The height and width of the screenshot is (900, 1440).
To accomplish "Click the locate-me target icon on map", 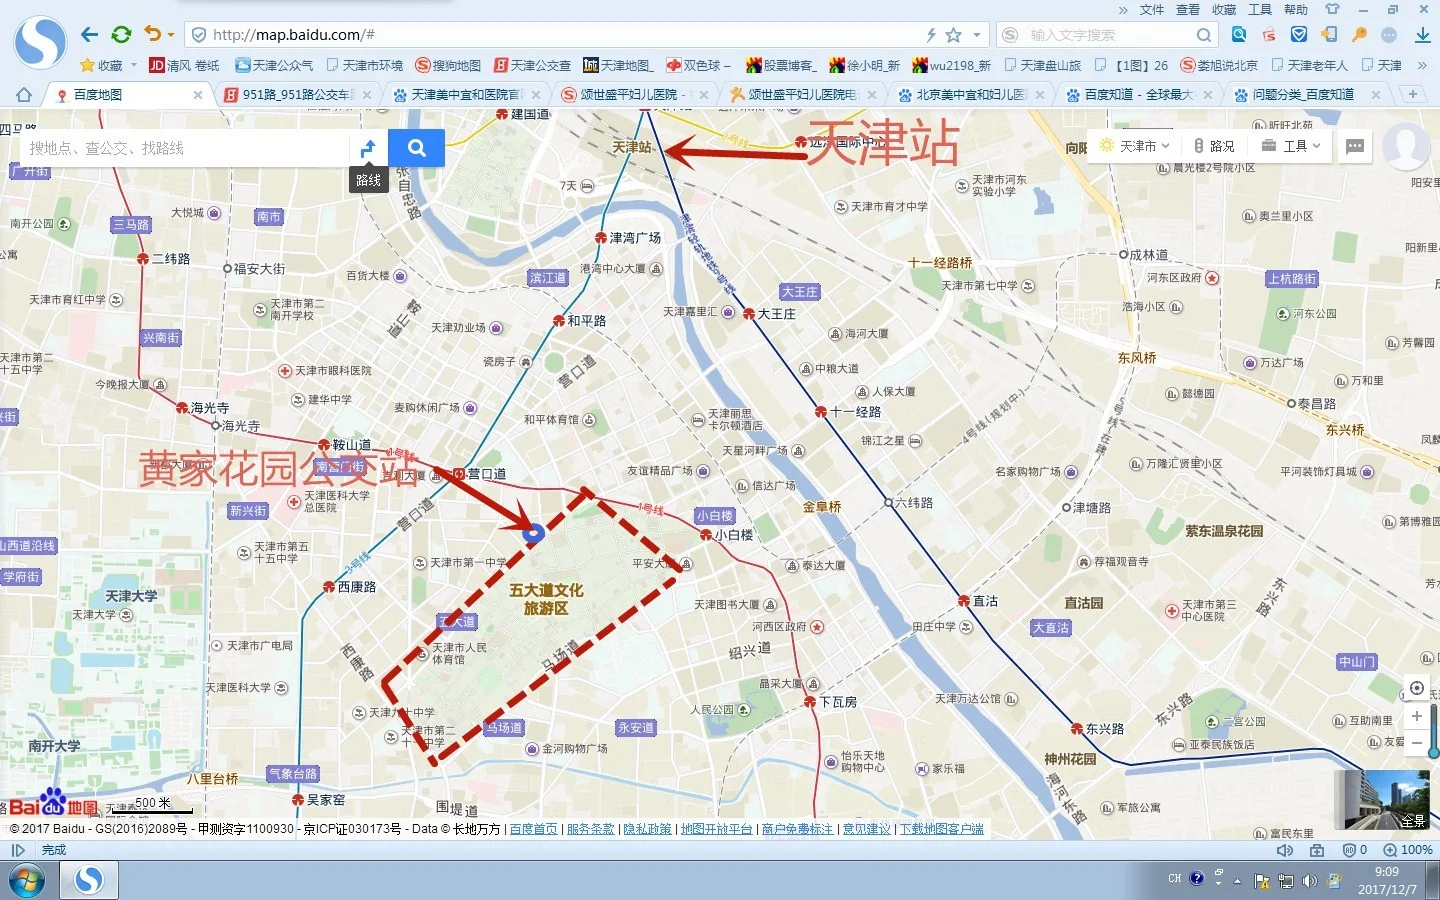I will [1416, 688].
